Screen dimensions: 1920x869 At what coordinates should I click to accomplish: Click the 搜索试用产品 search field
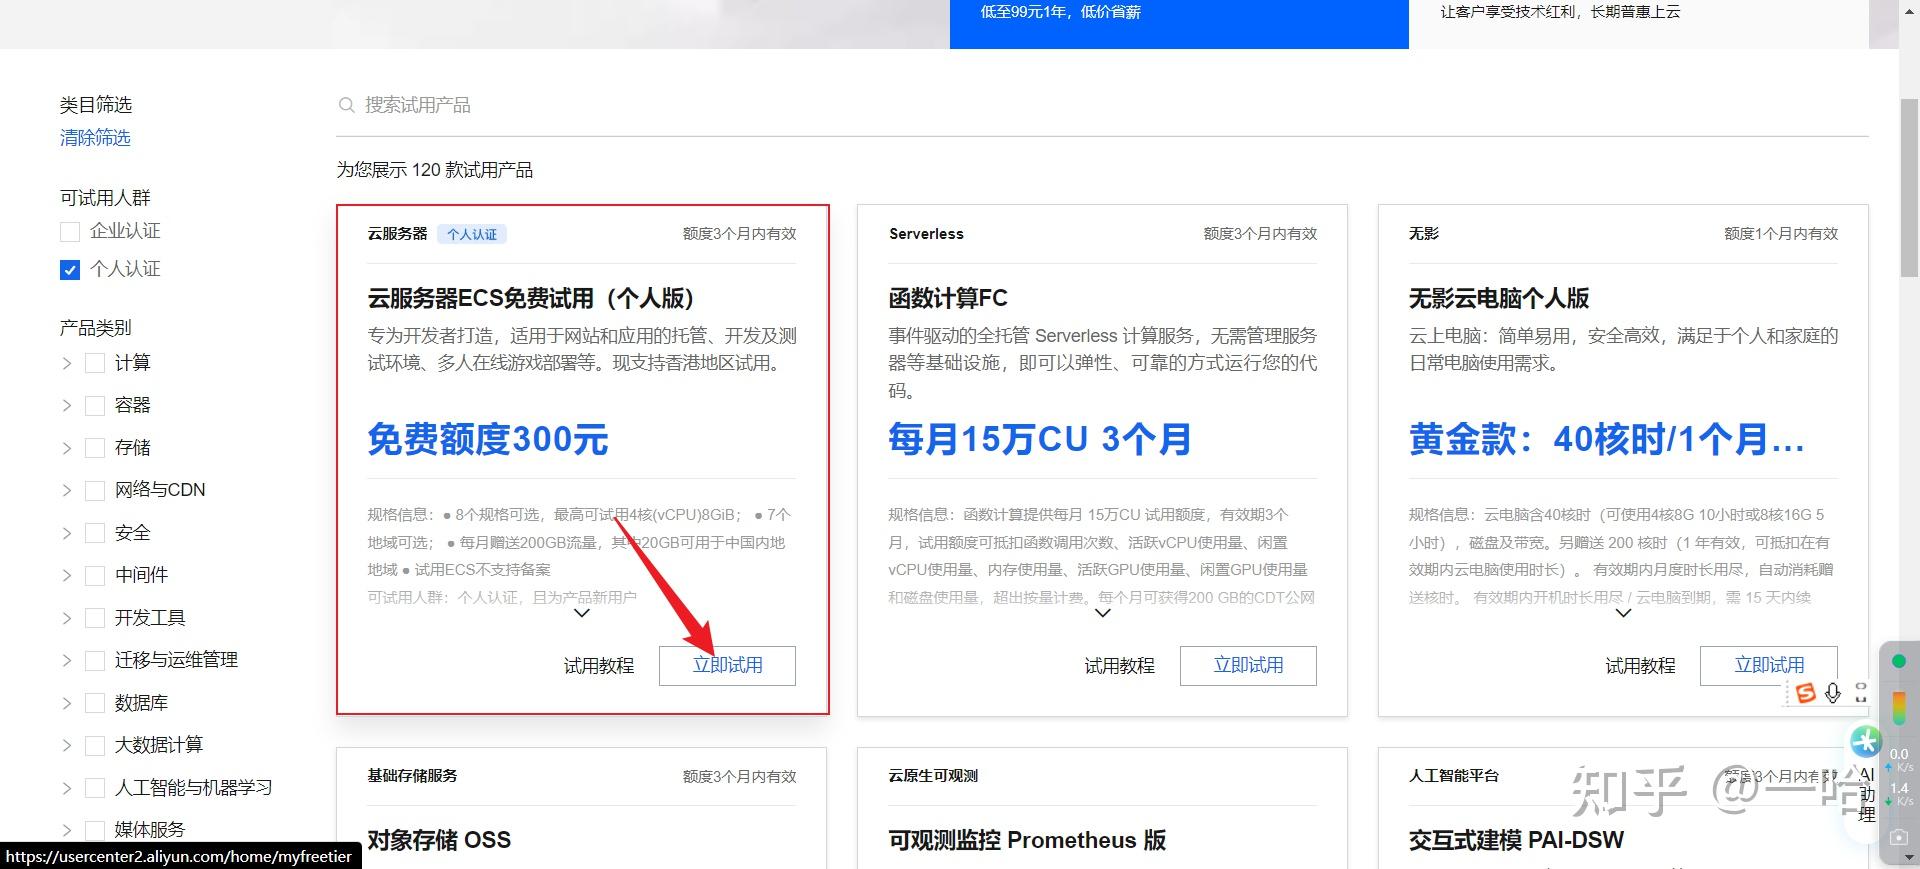coord(1102,105)
